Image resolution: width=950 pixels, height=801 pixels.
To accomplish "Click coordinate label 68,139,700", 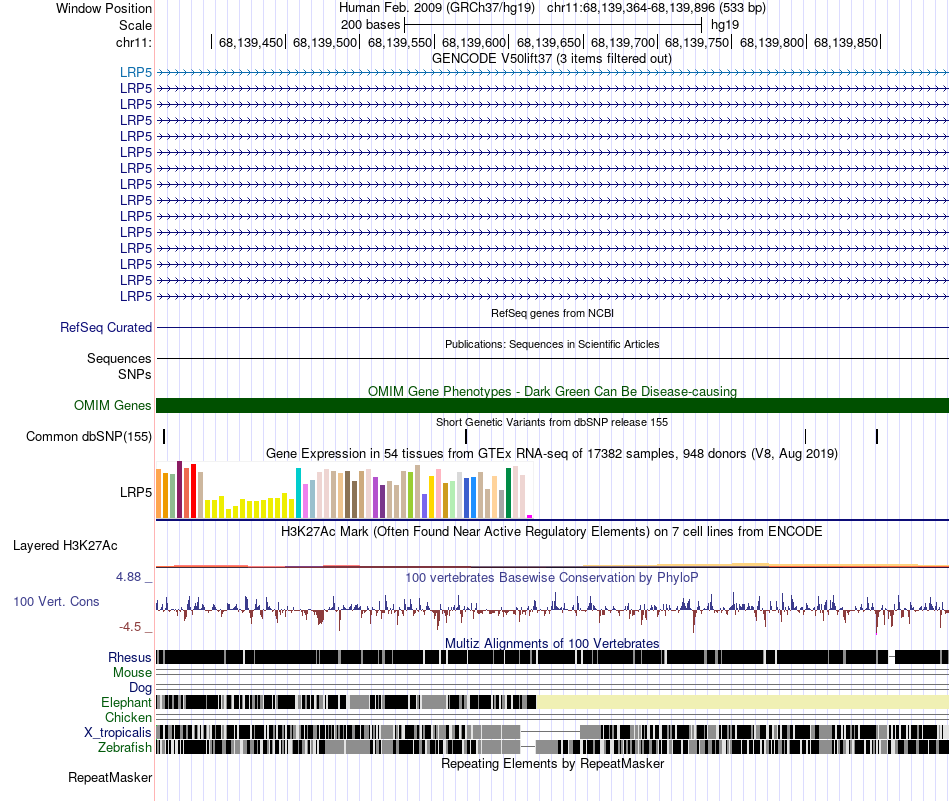I will (x=623, y=42).
